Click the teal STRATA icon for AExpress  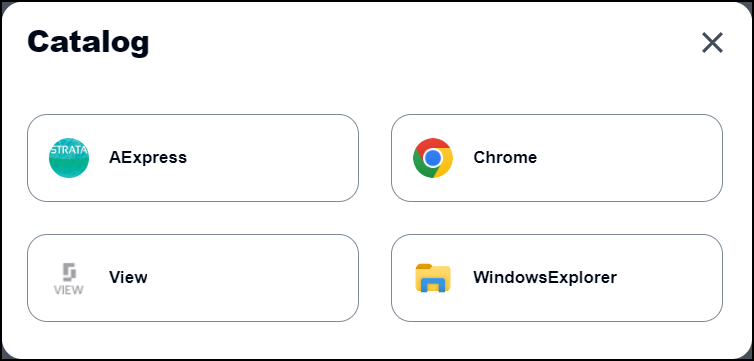pos(69,158)
